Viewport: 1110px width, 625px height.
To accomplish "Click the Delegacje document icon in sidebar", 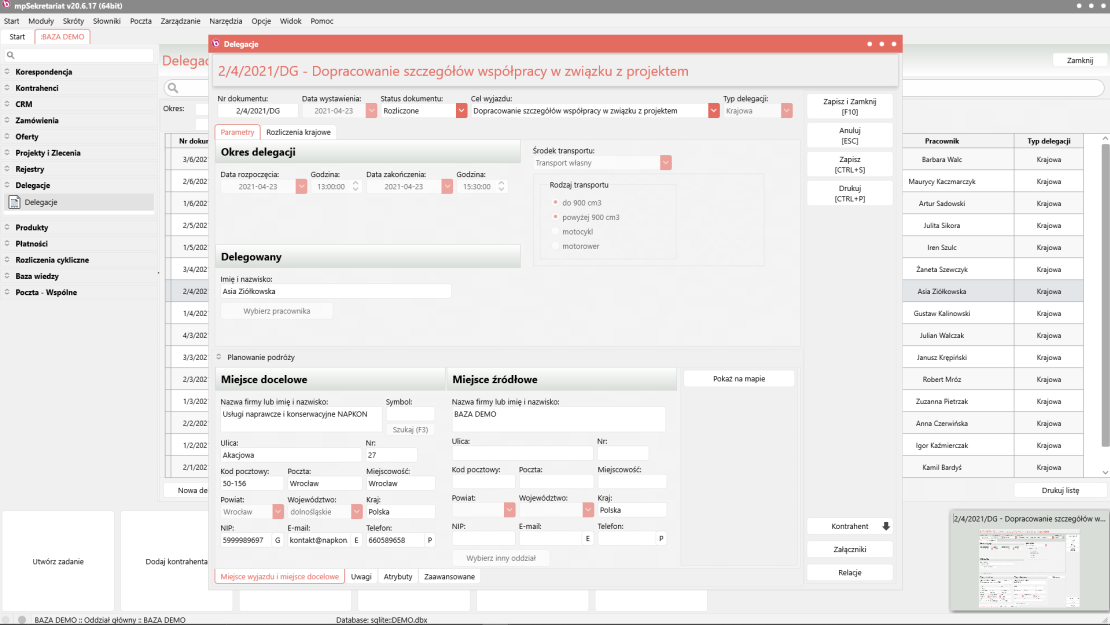I will point(14,202).
